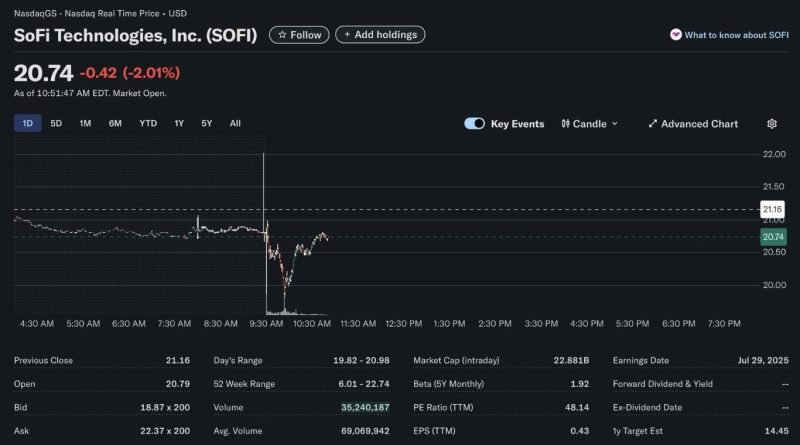This screenshot has height=445, width=800.
Task: Click the Volume value 35,240,187
Action: click(365, 407)
